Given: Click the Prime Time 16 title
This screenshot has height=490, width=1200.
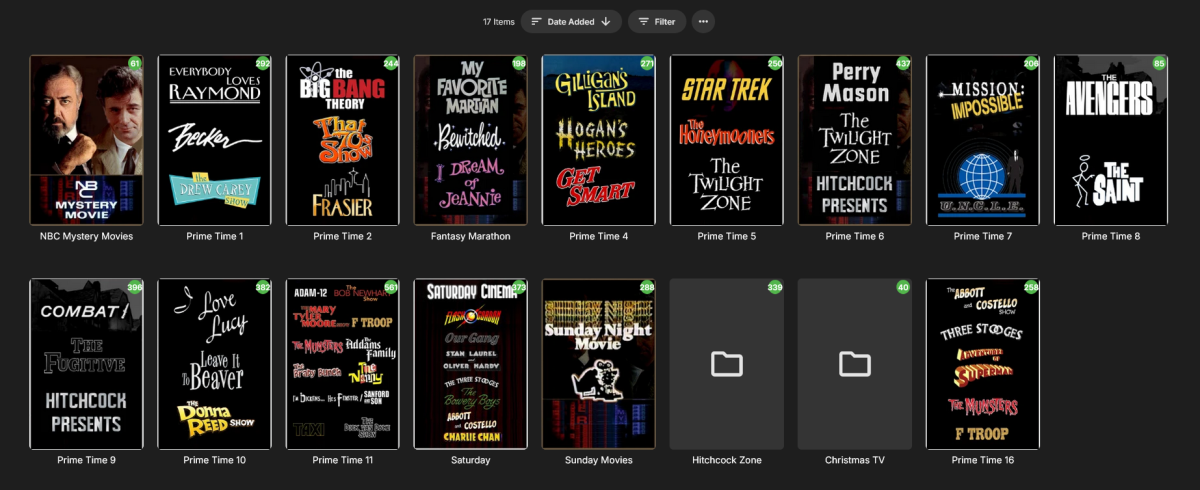Looking at the screenshot, I should pos(982,461).
